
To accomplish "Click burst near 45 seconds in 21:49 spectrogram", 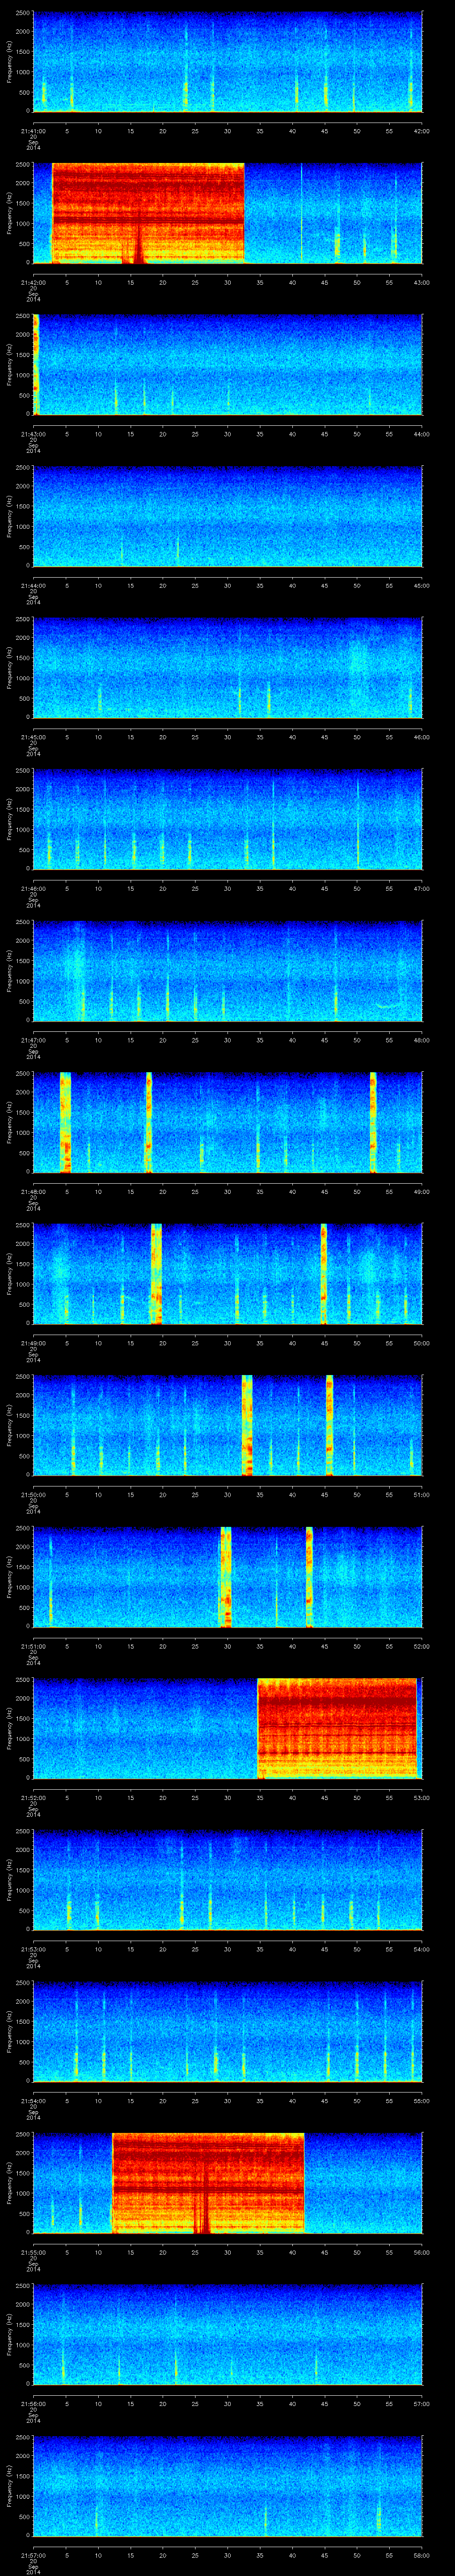I will tap(324, 1273).
